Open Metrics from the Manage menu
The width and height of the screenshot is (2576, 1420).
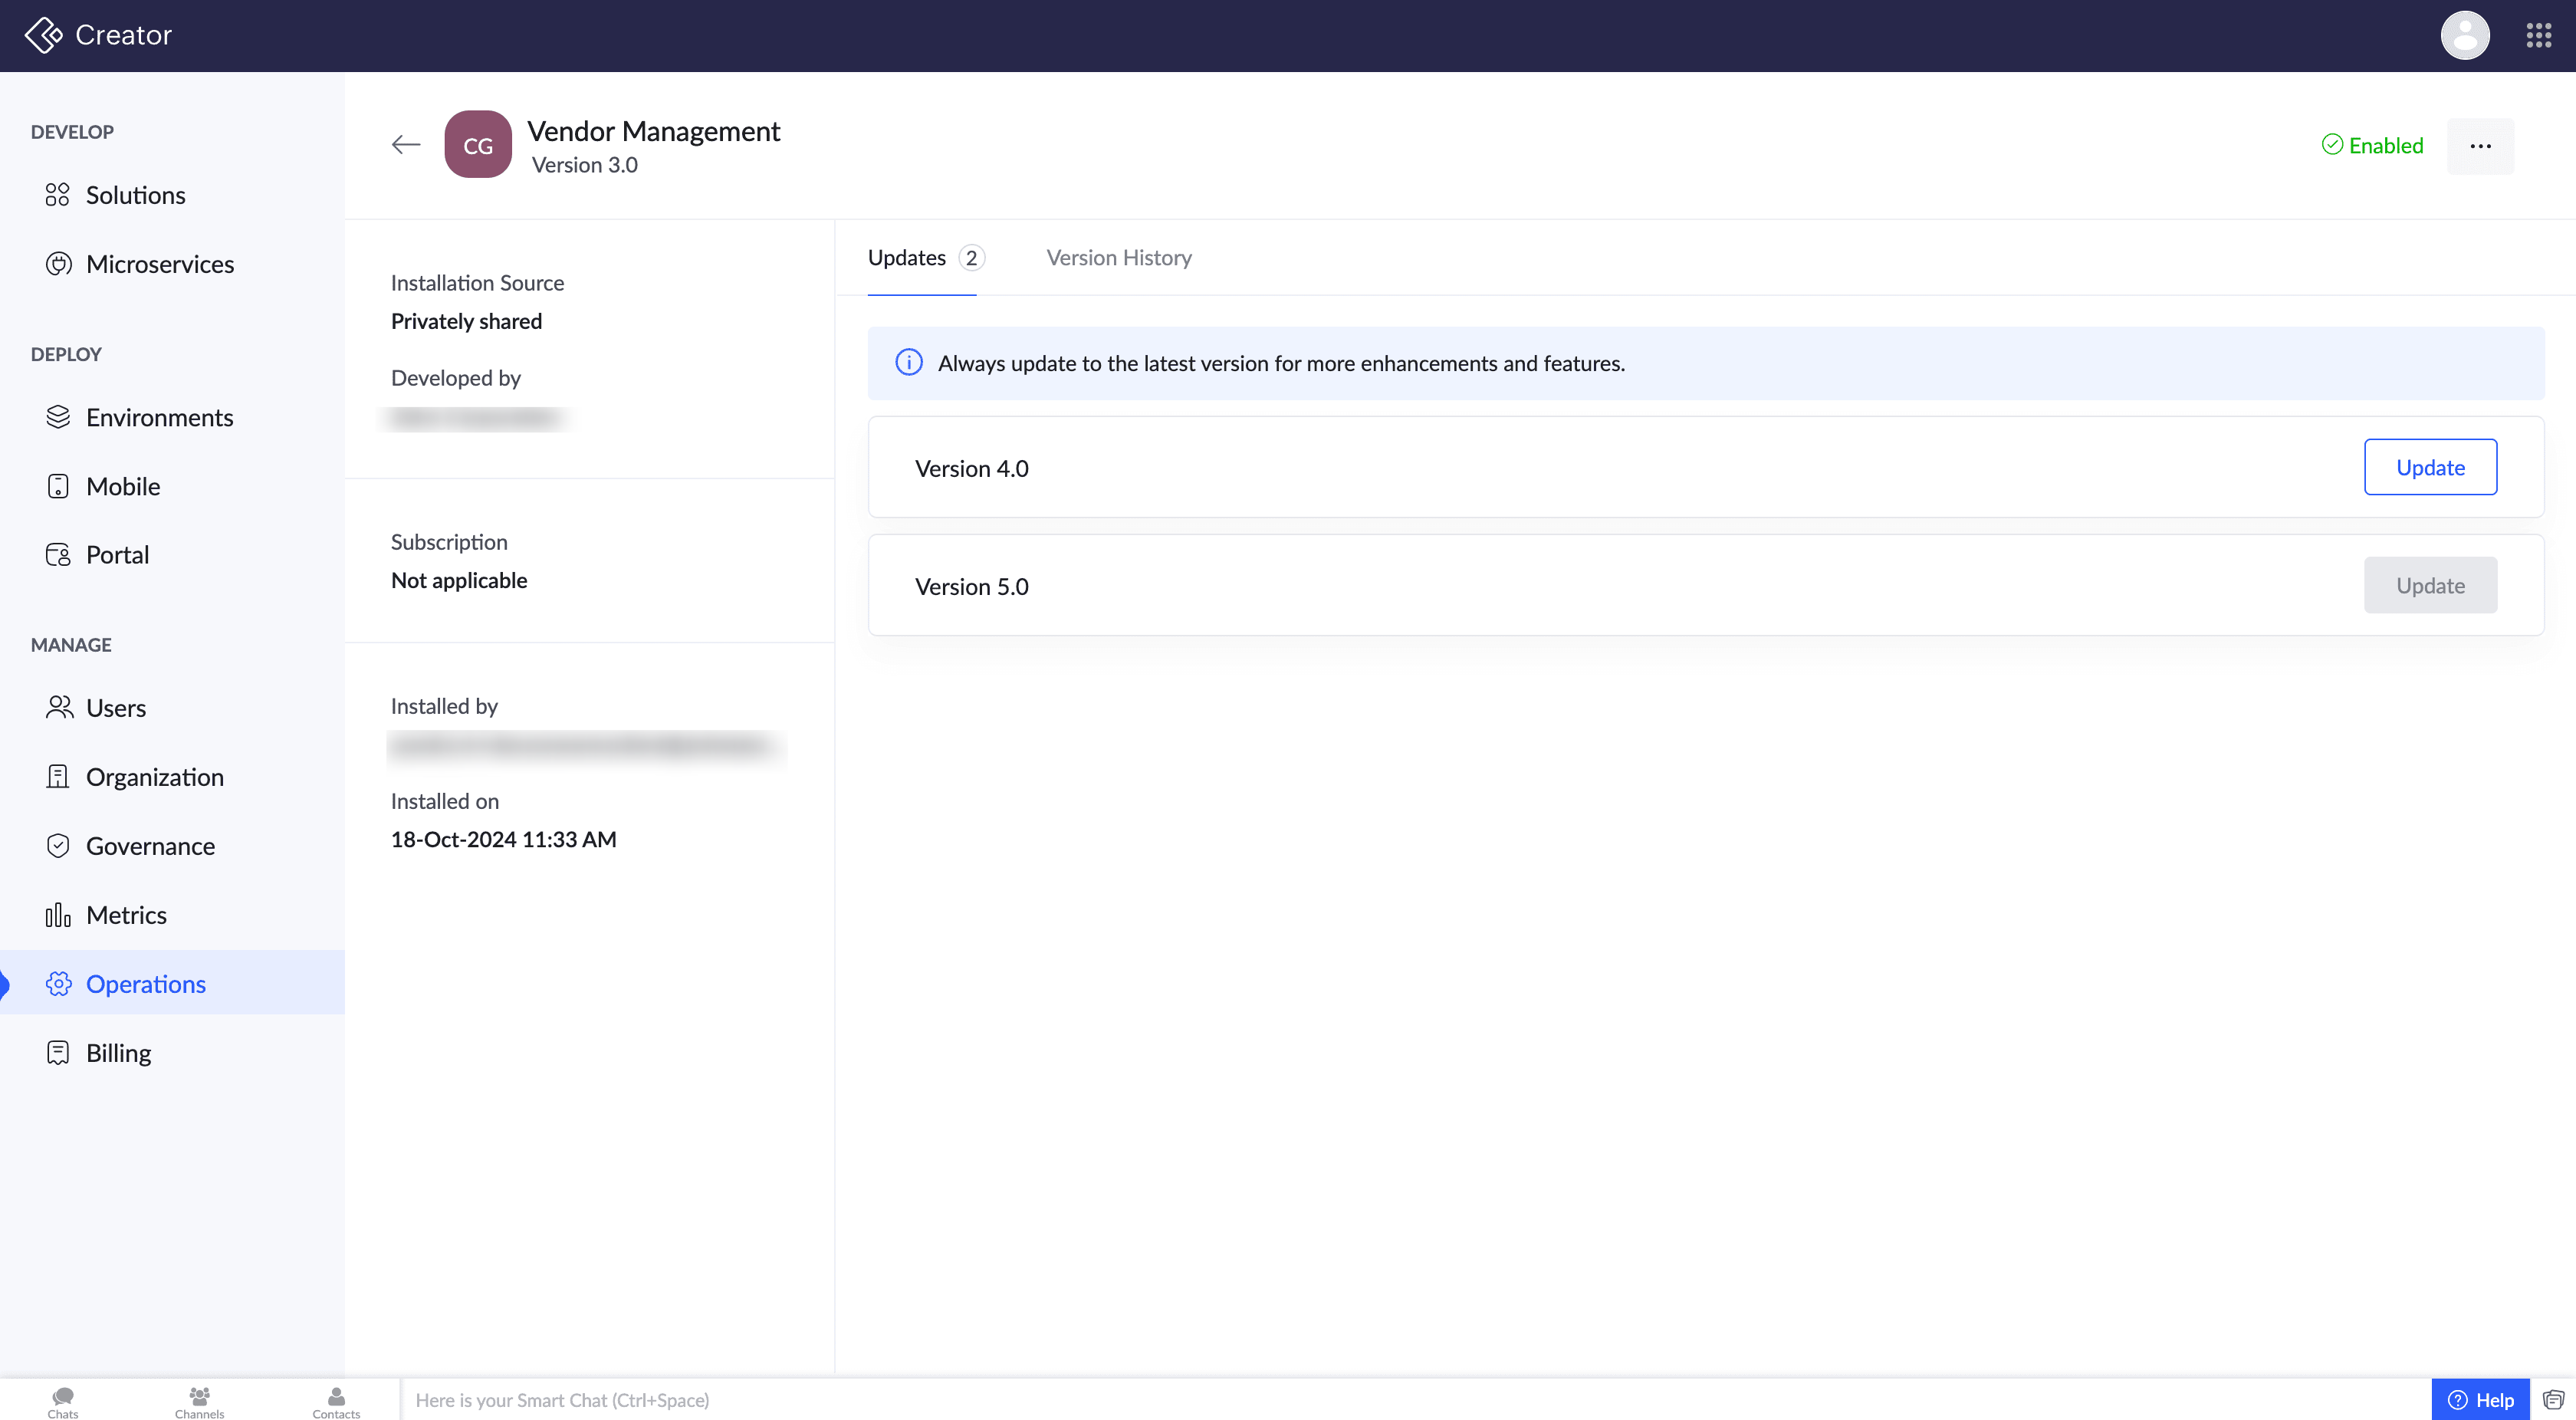[x=126, y=915]
